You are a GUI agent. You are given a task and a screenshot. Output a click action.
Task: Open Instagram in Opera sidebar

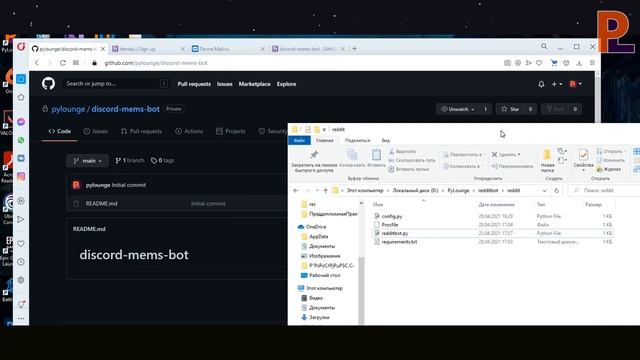21,176
